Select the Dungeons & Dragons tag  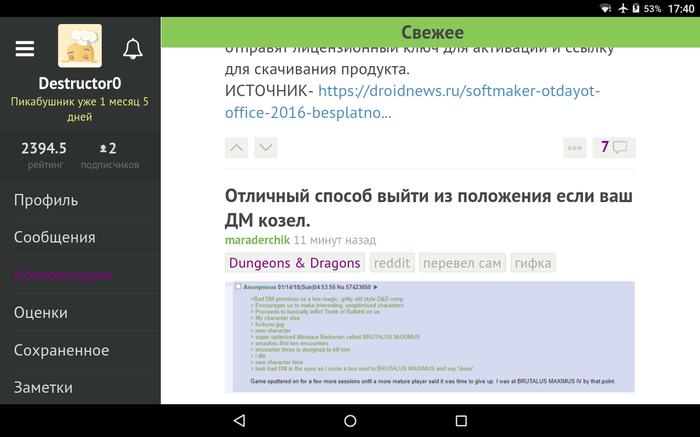point(294,263)
